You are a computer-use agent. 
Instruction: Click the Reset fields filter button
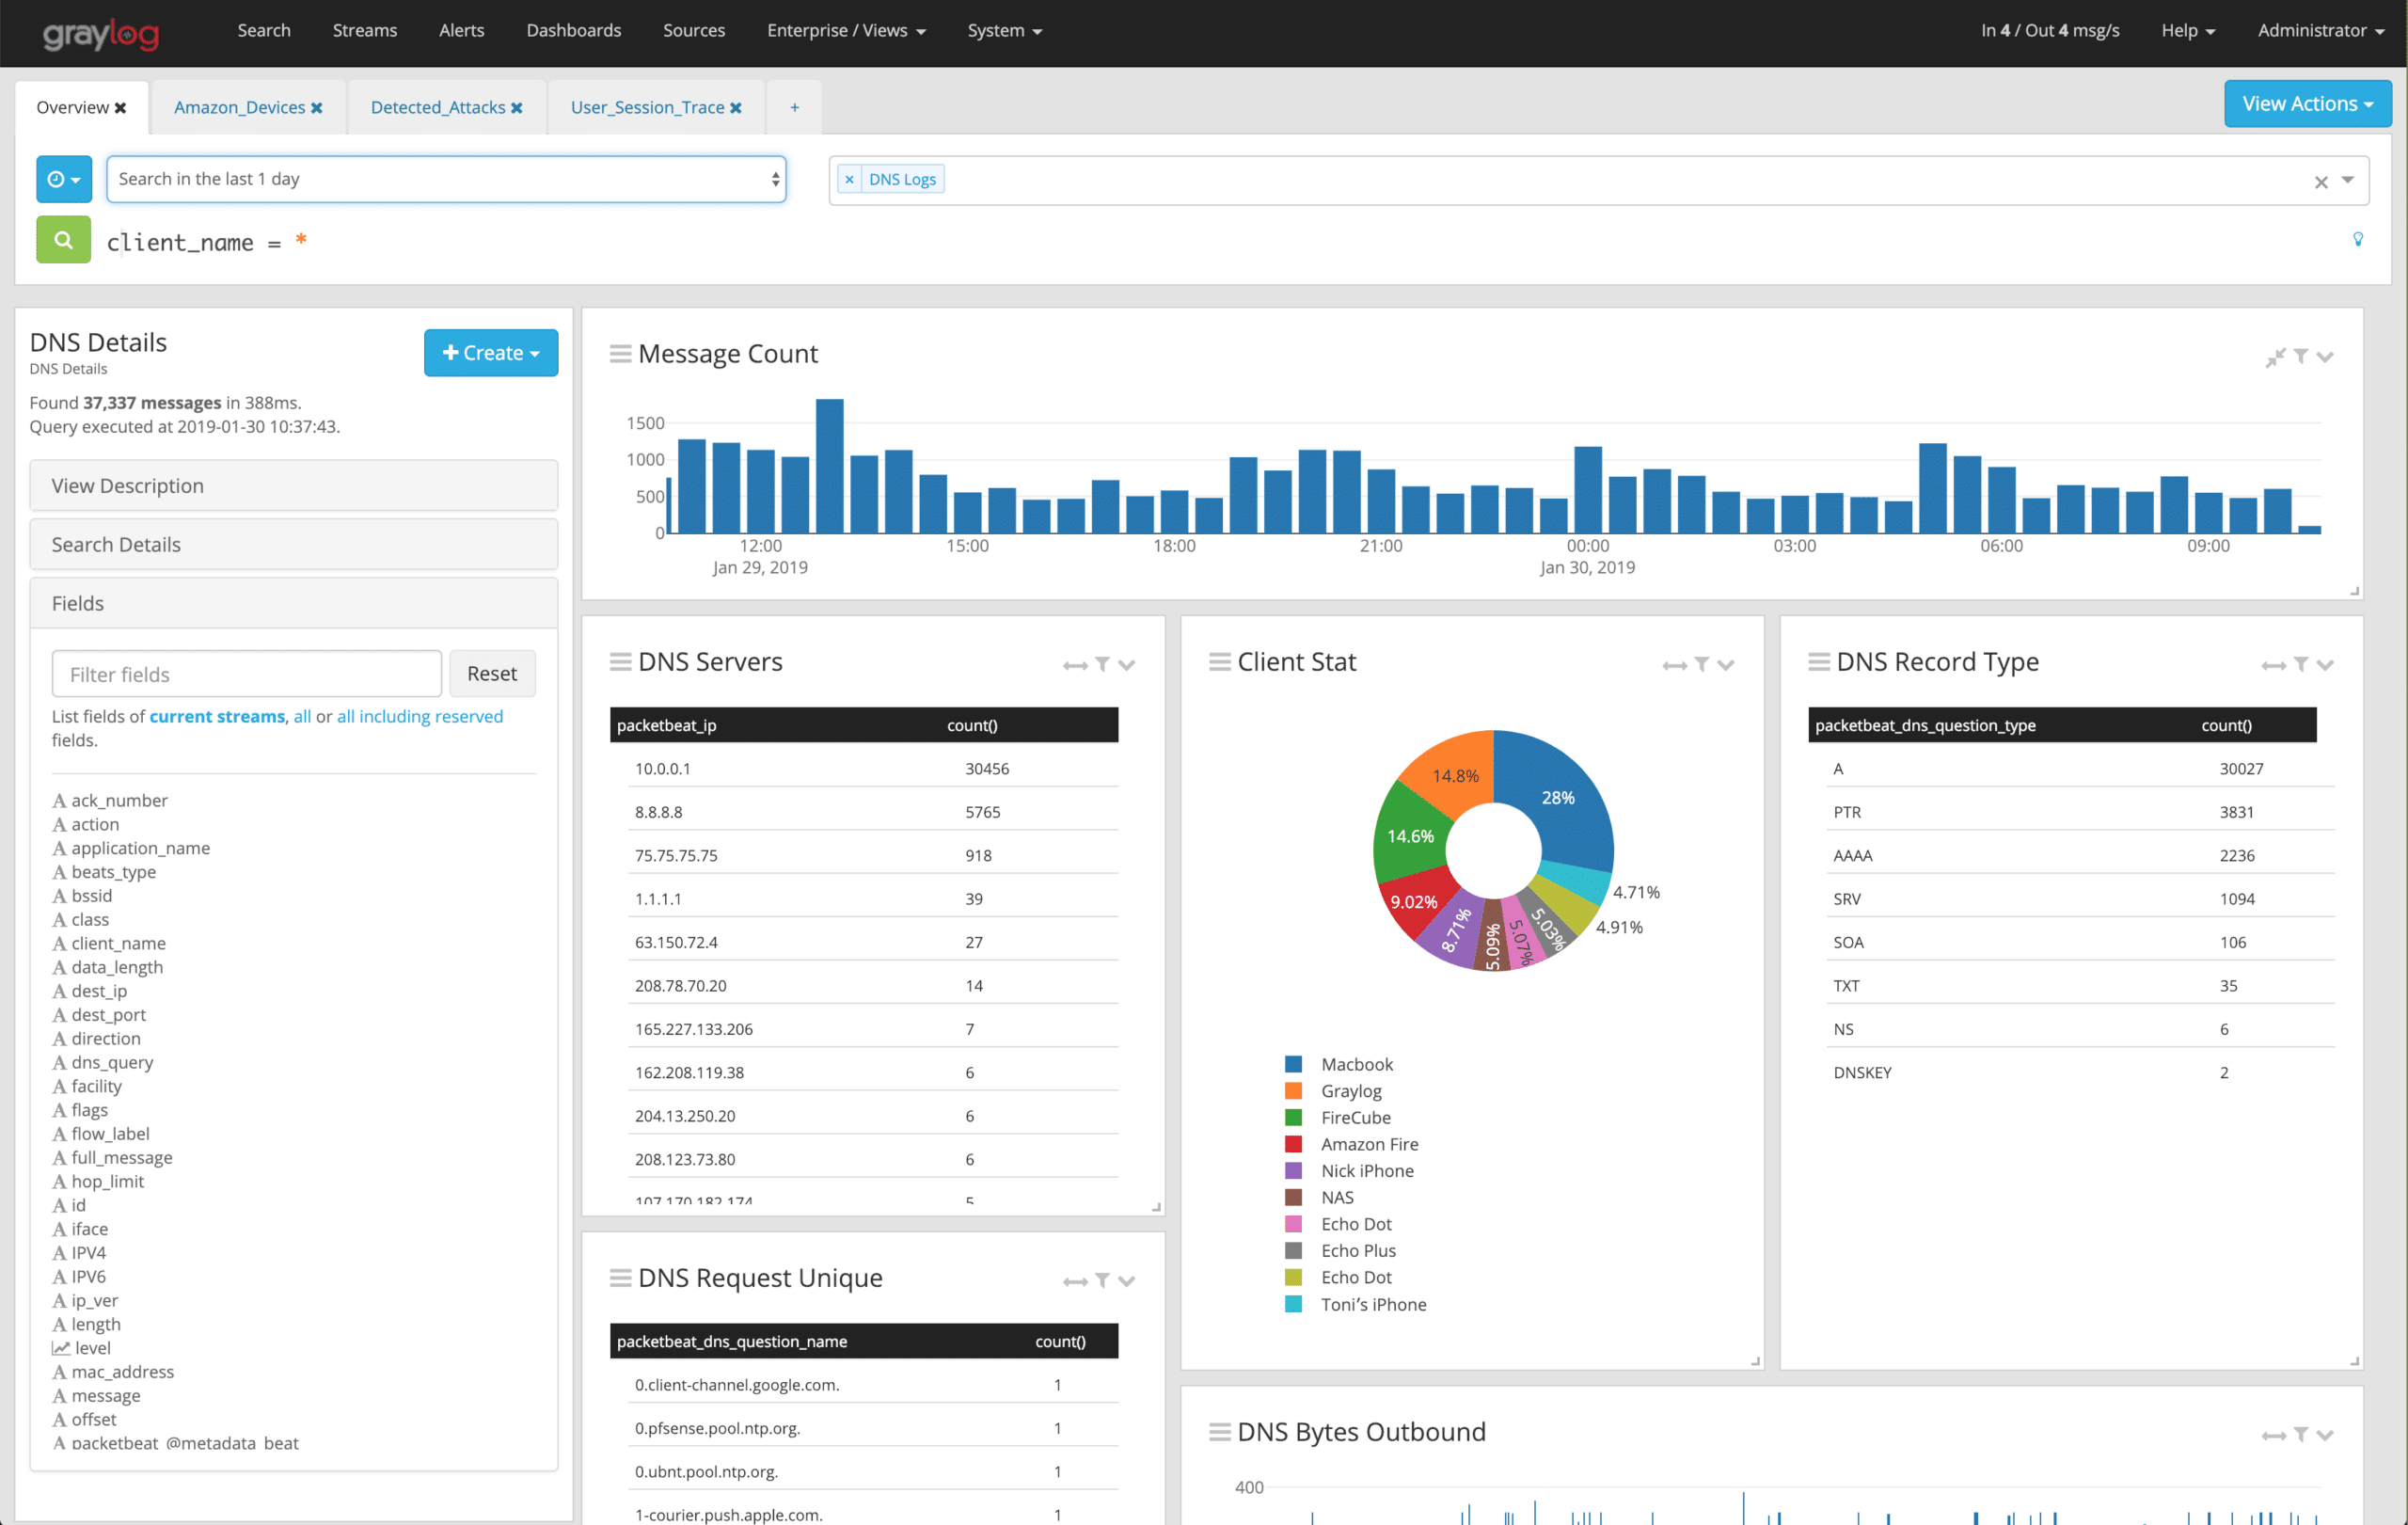pyautogui.click(x=491, y=674)
